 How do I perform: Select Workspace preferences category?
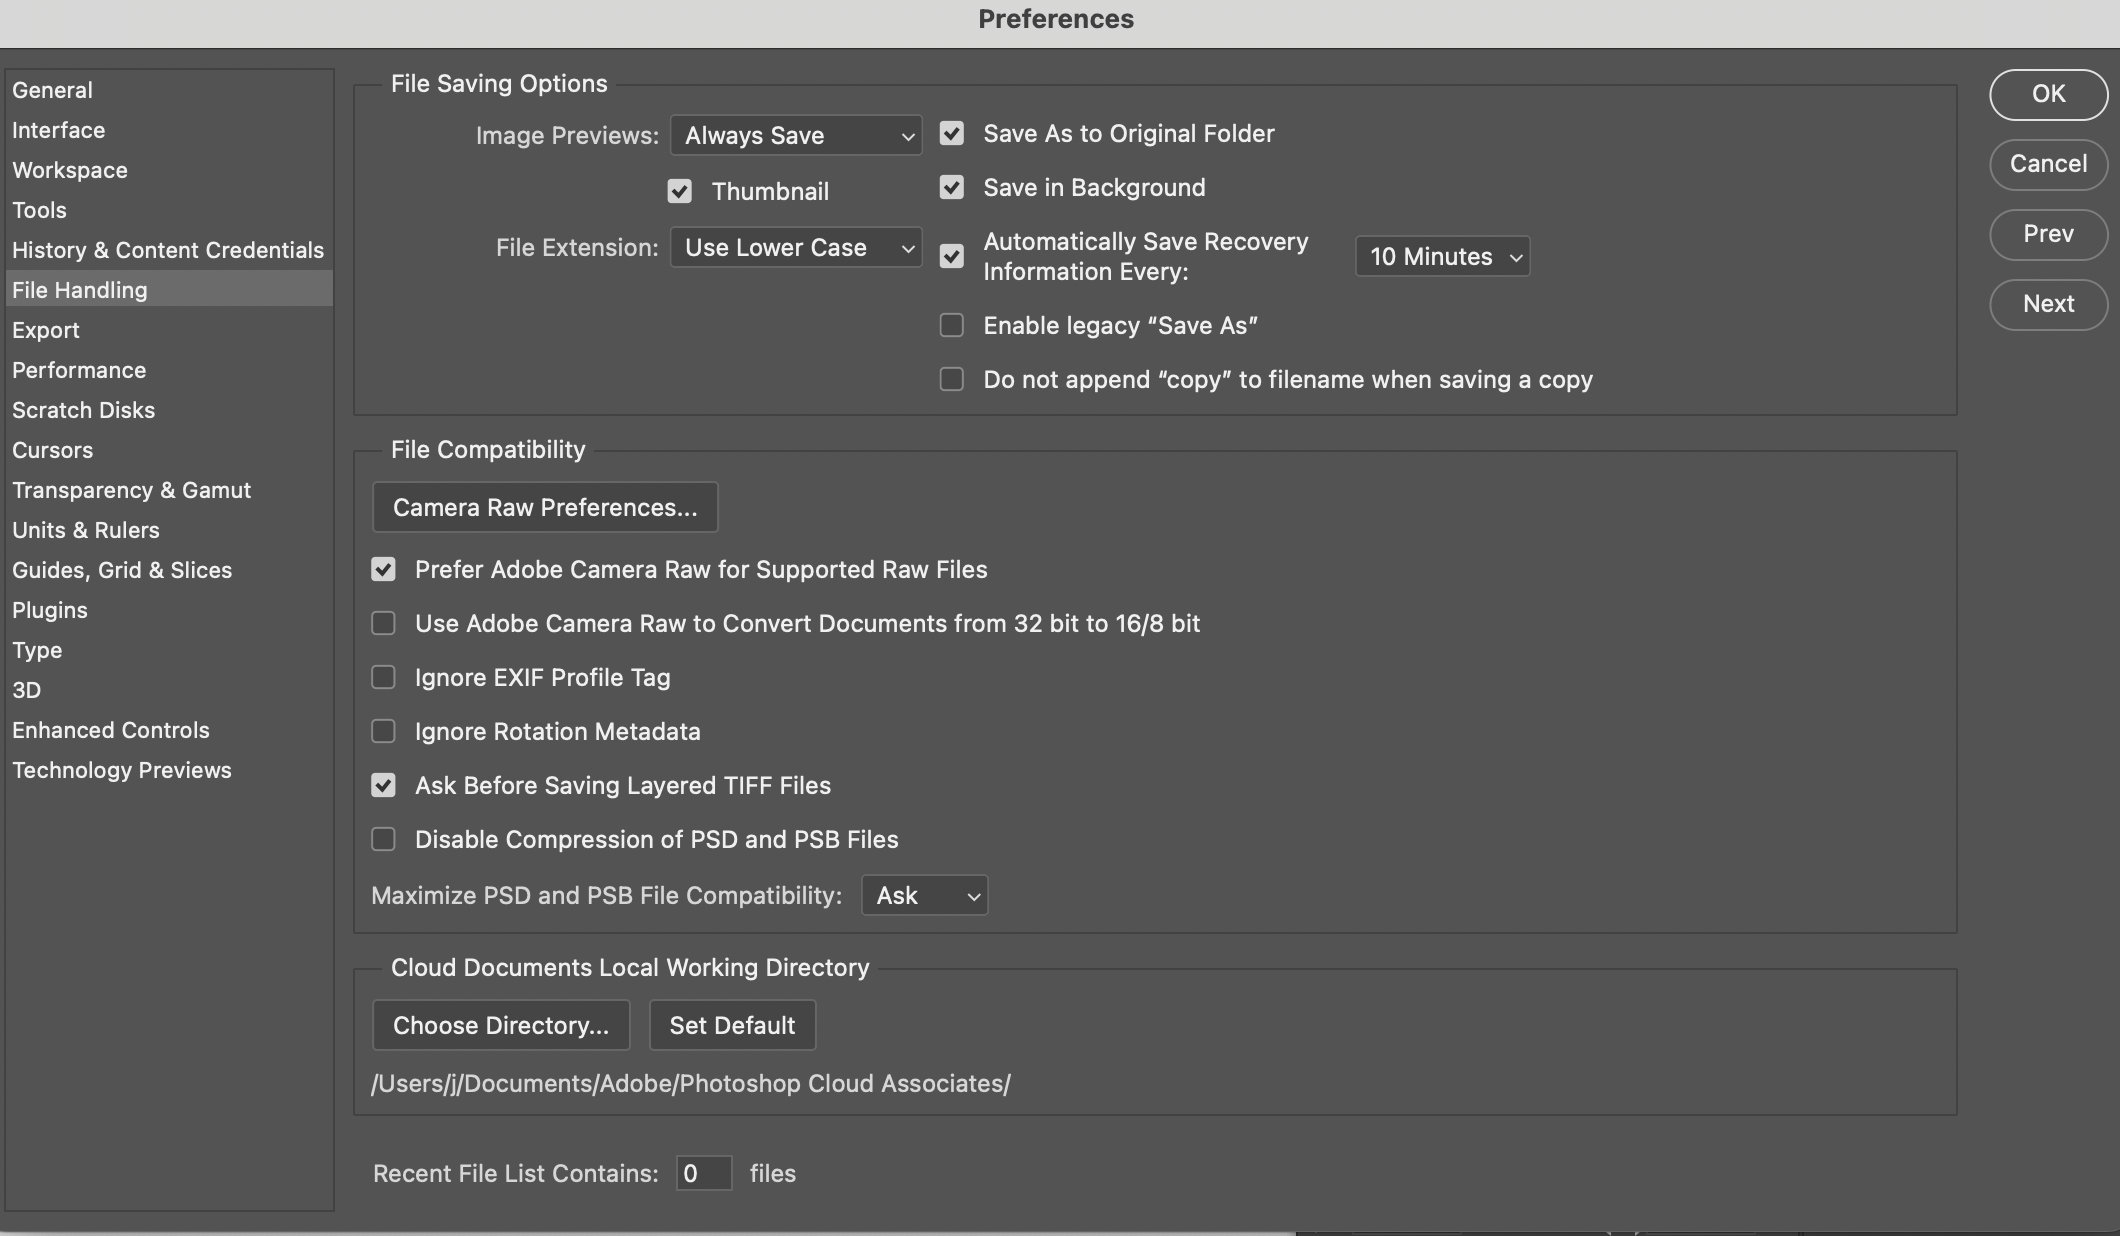169,170
